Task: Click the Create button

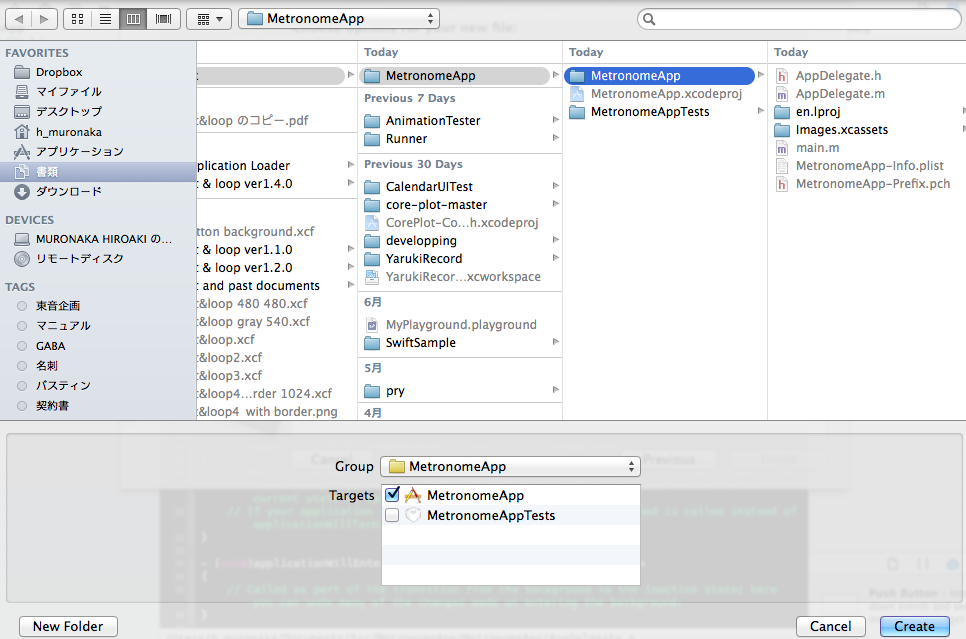Action: click(x=914, y=627)
